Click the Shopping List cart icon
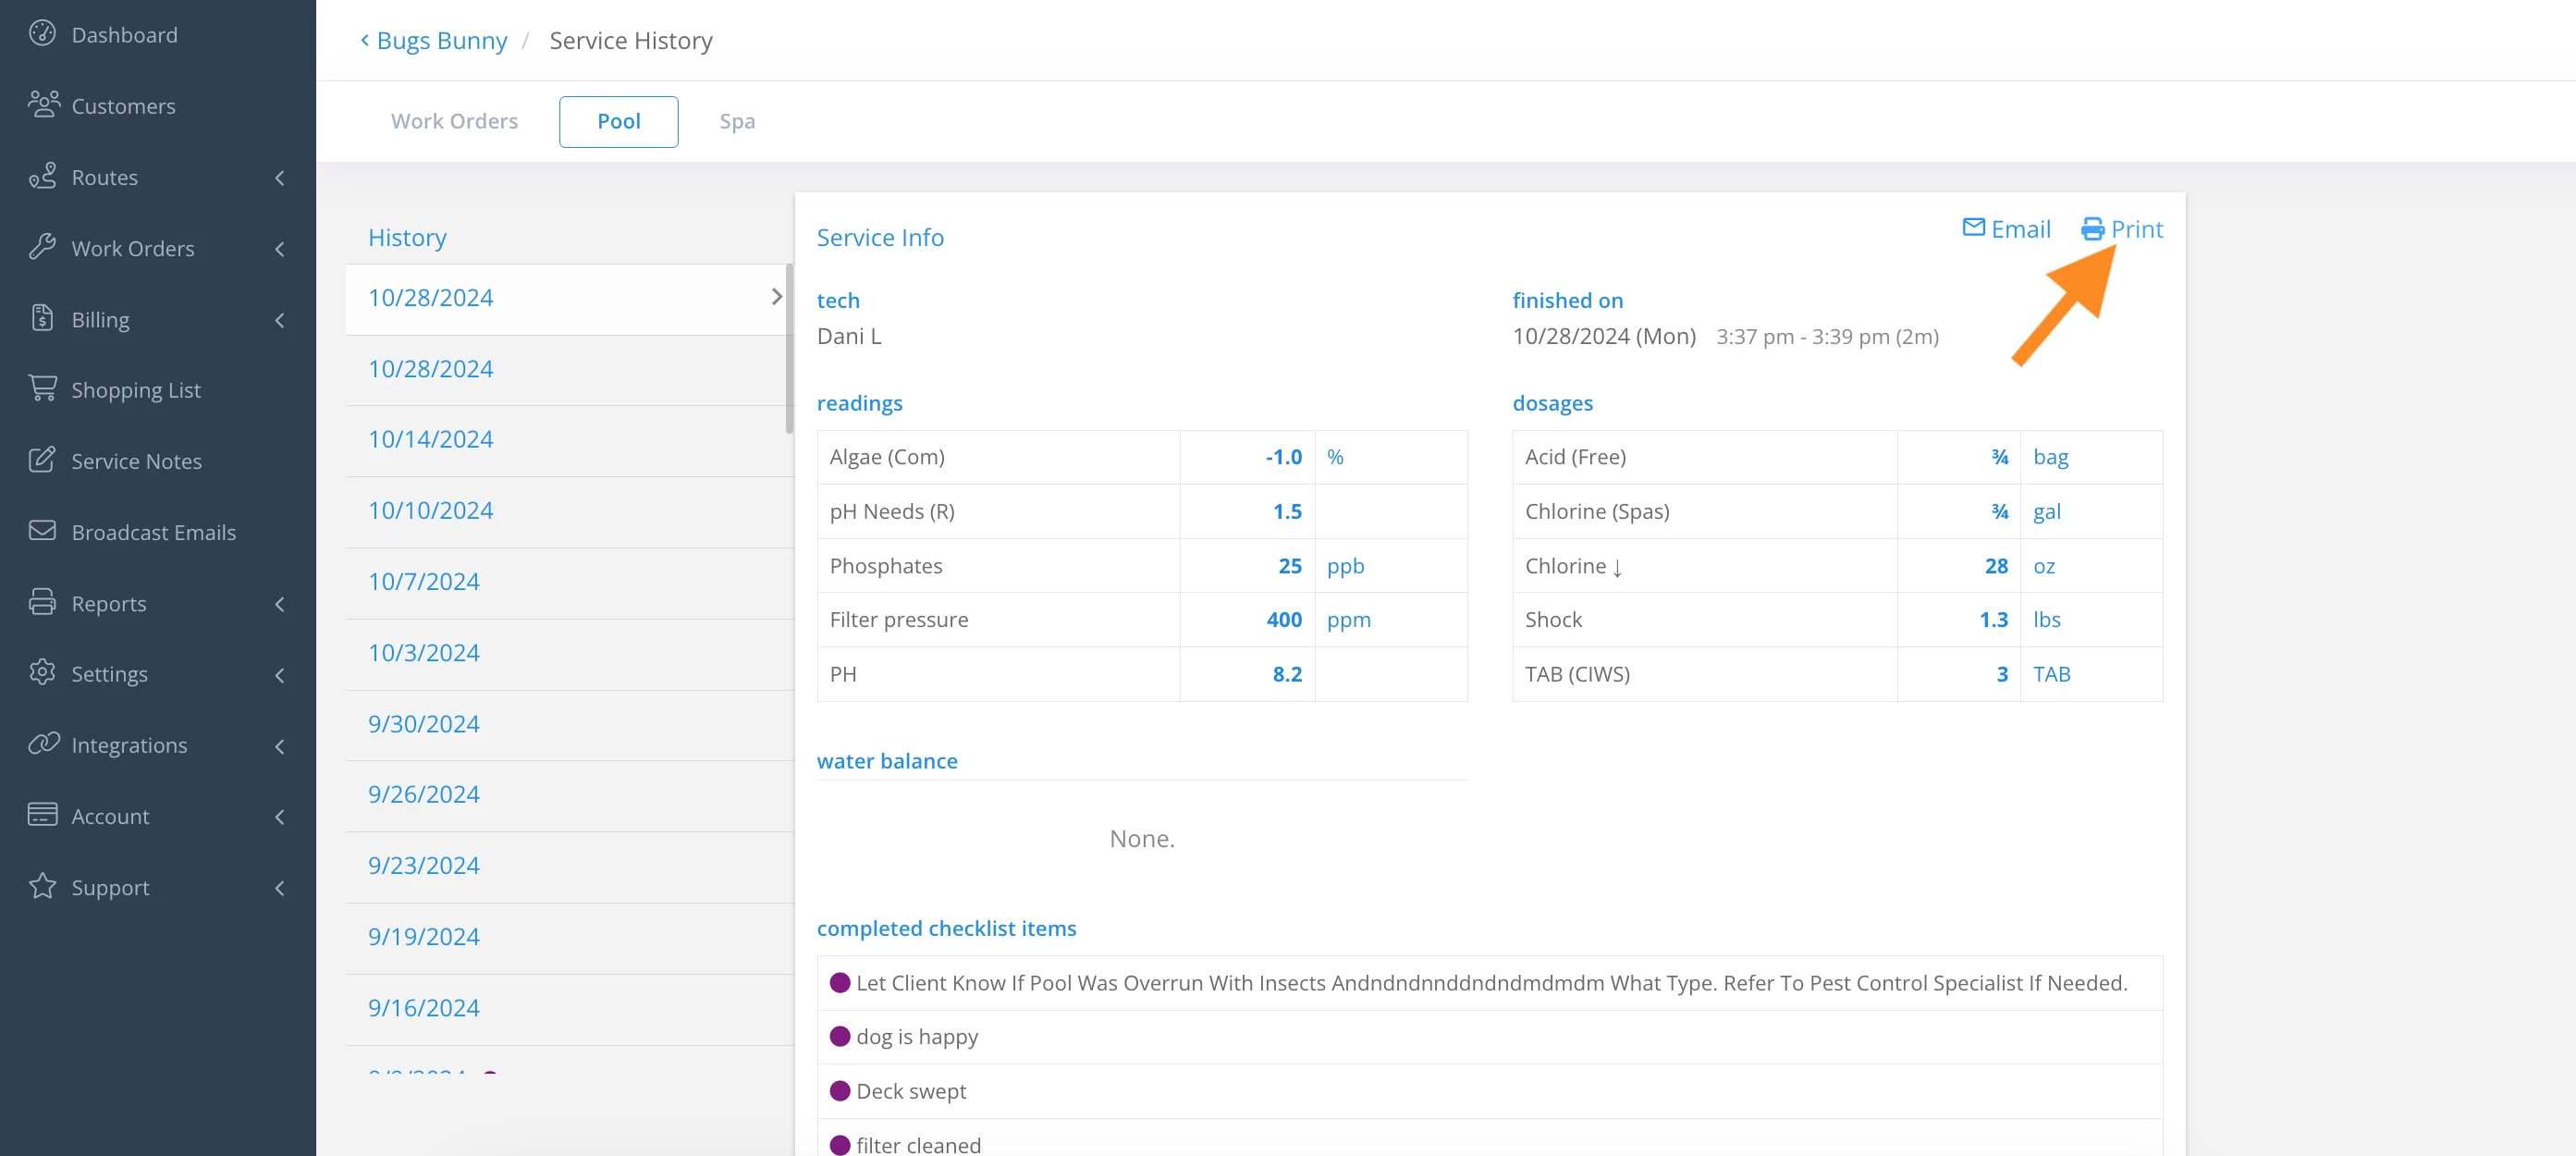The width and height of the screenshot is (2576, 1156). [x=42, y=388]
